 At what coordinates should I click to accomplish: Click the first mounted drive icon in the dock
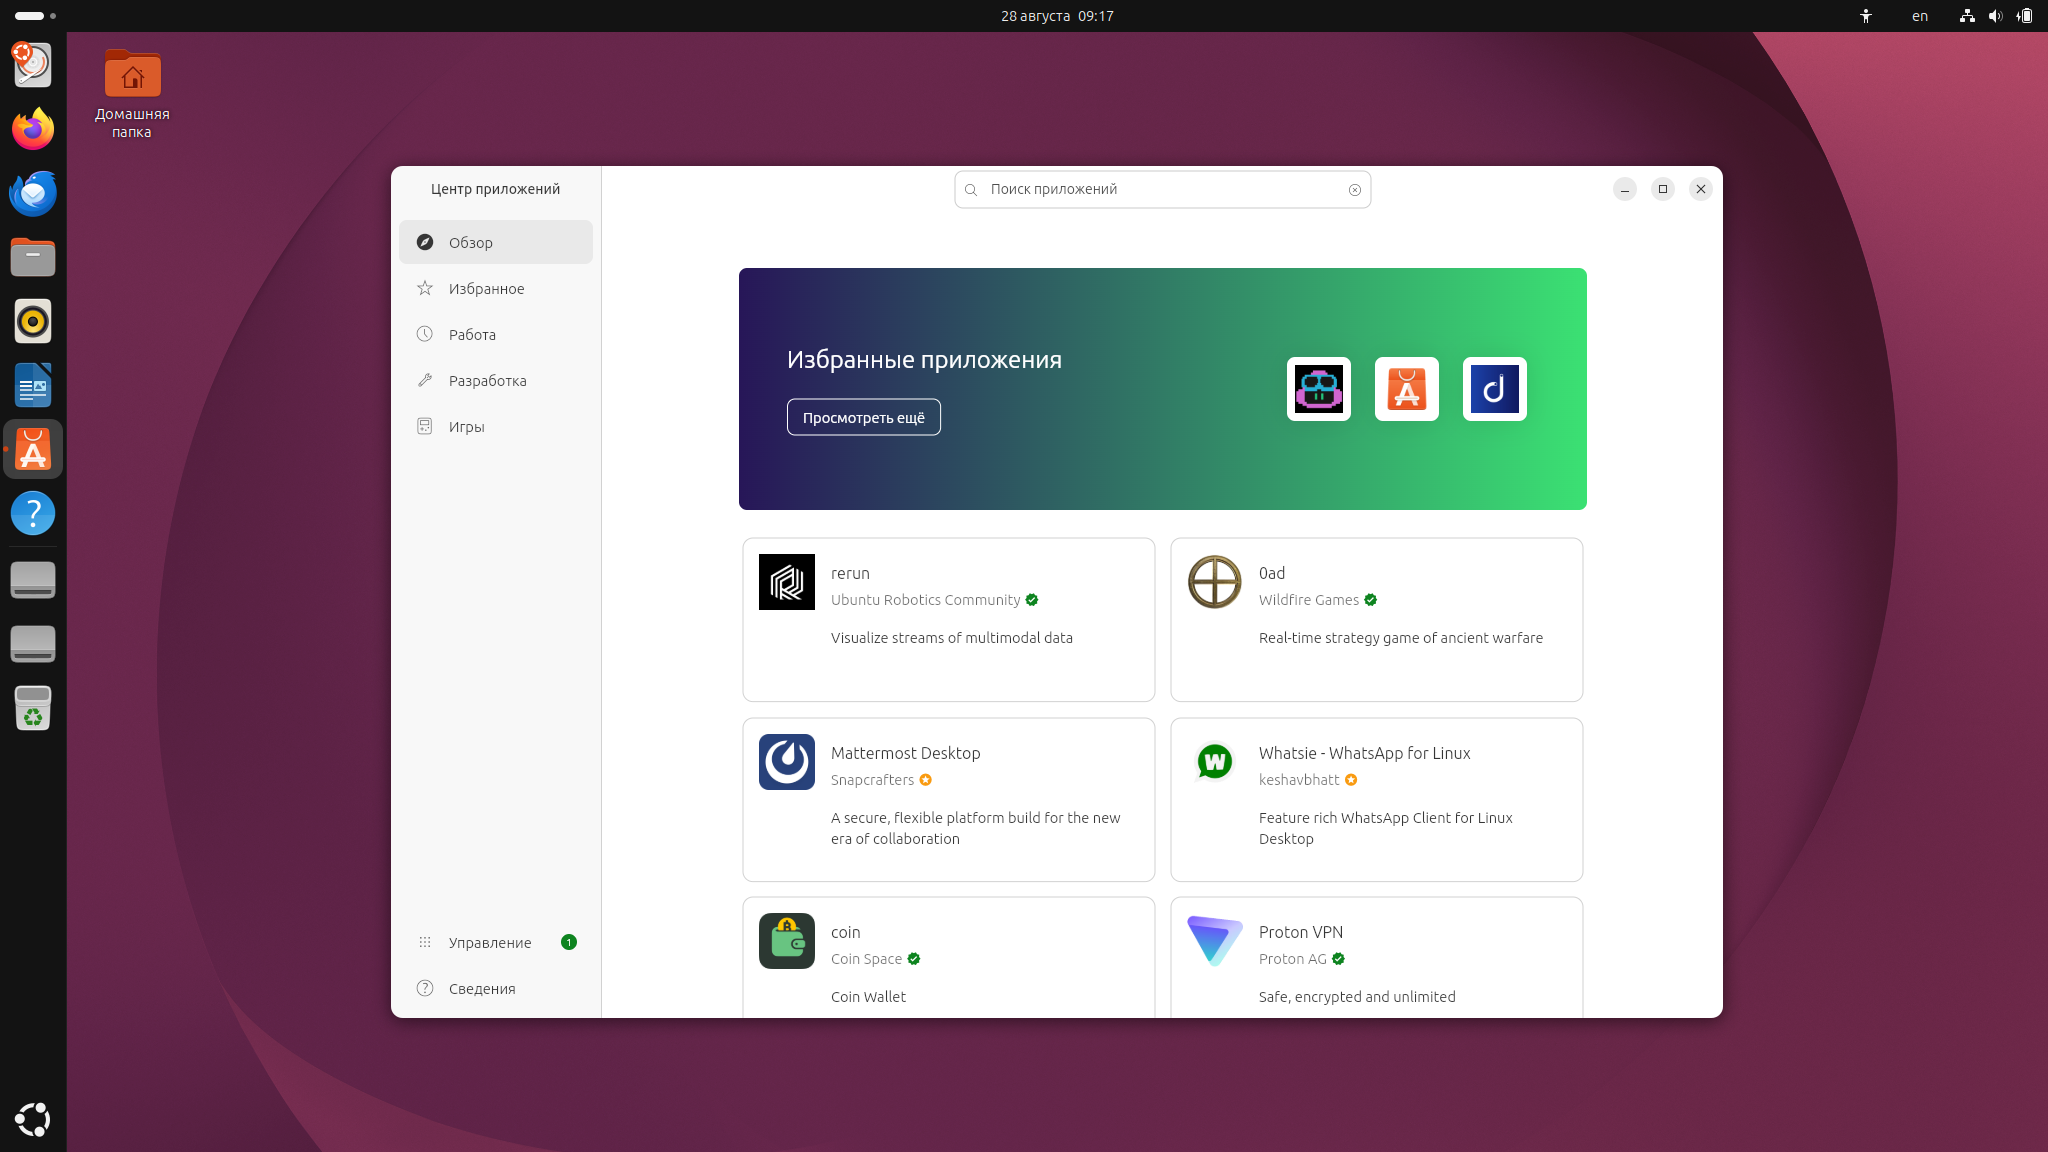tap(33, 580)
